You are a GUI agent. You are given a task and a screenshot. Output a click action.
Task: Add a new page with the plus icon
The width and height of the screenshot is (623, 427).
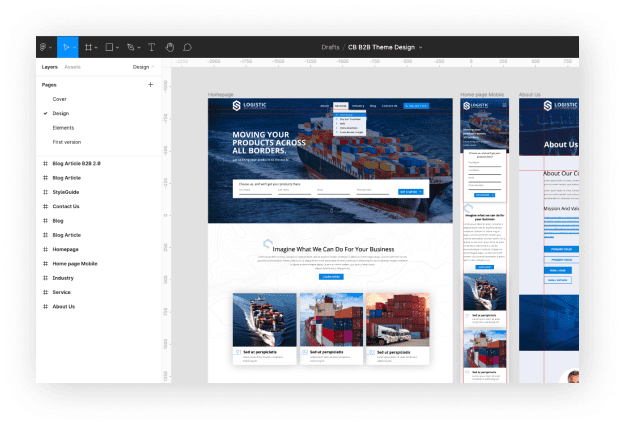151,85
